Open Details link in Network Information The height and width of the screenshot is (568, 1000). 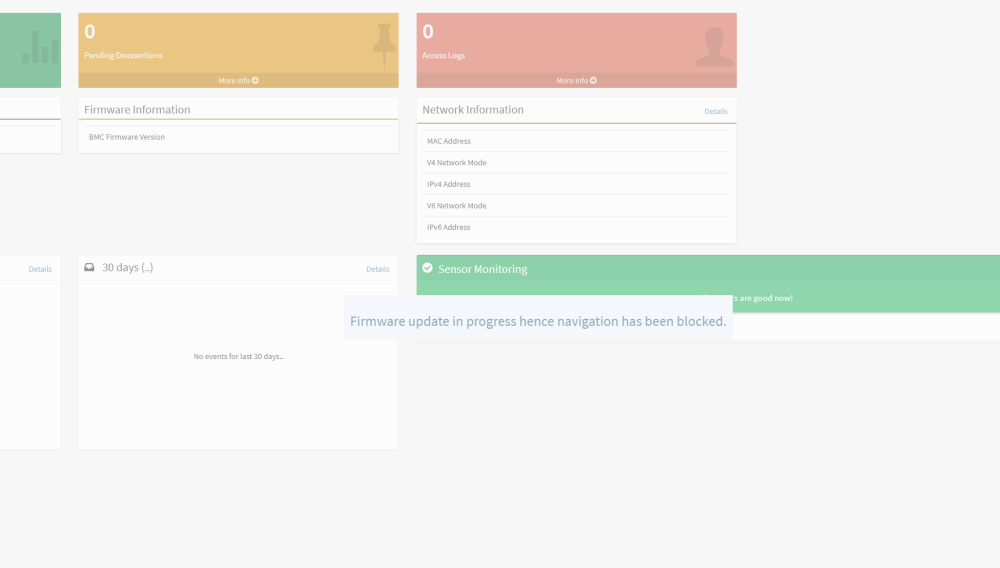pos(716,112)
